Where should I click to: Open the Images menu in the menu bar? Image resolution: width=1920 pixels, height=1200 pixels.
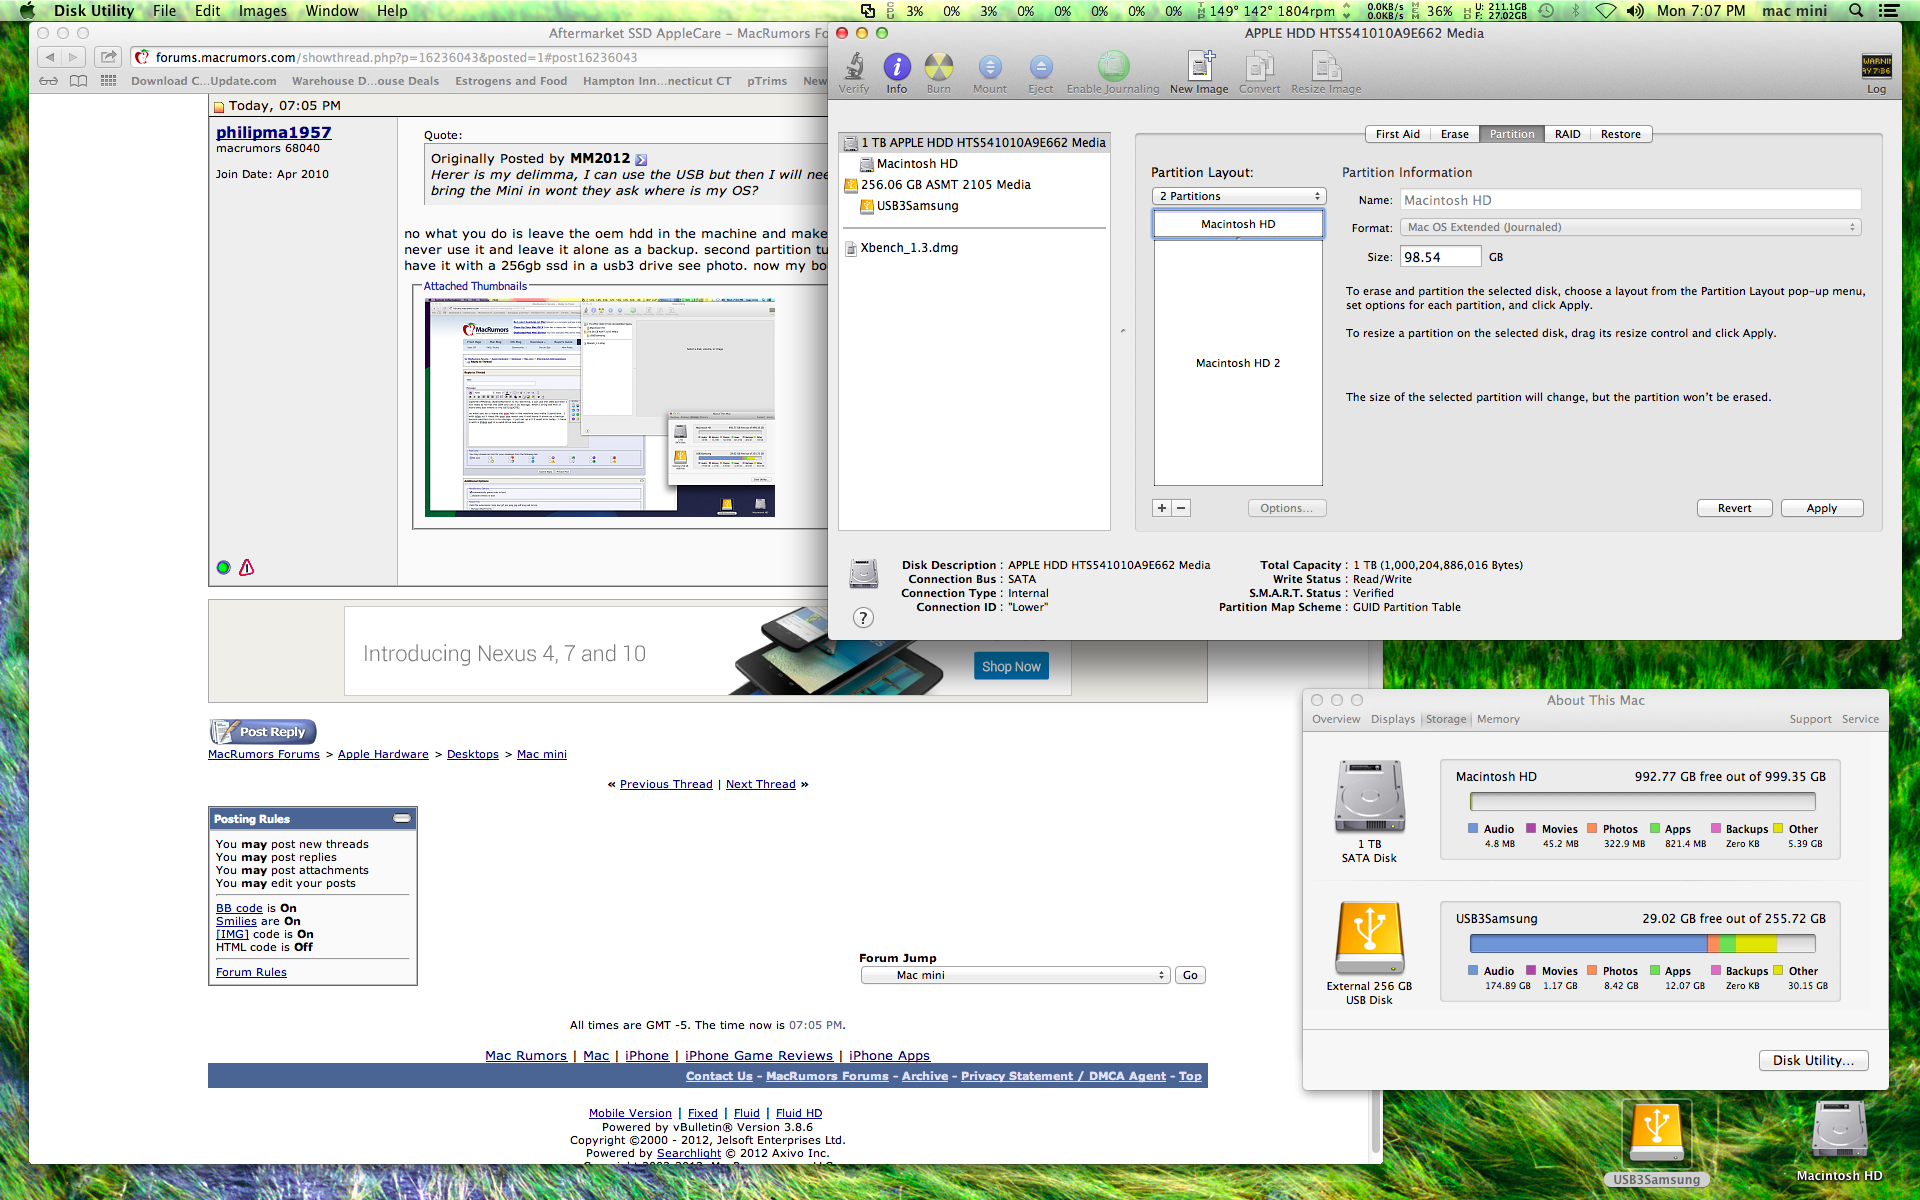pos(263,11)
